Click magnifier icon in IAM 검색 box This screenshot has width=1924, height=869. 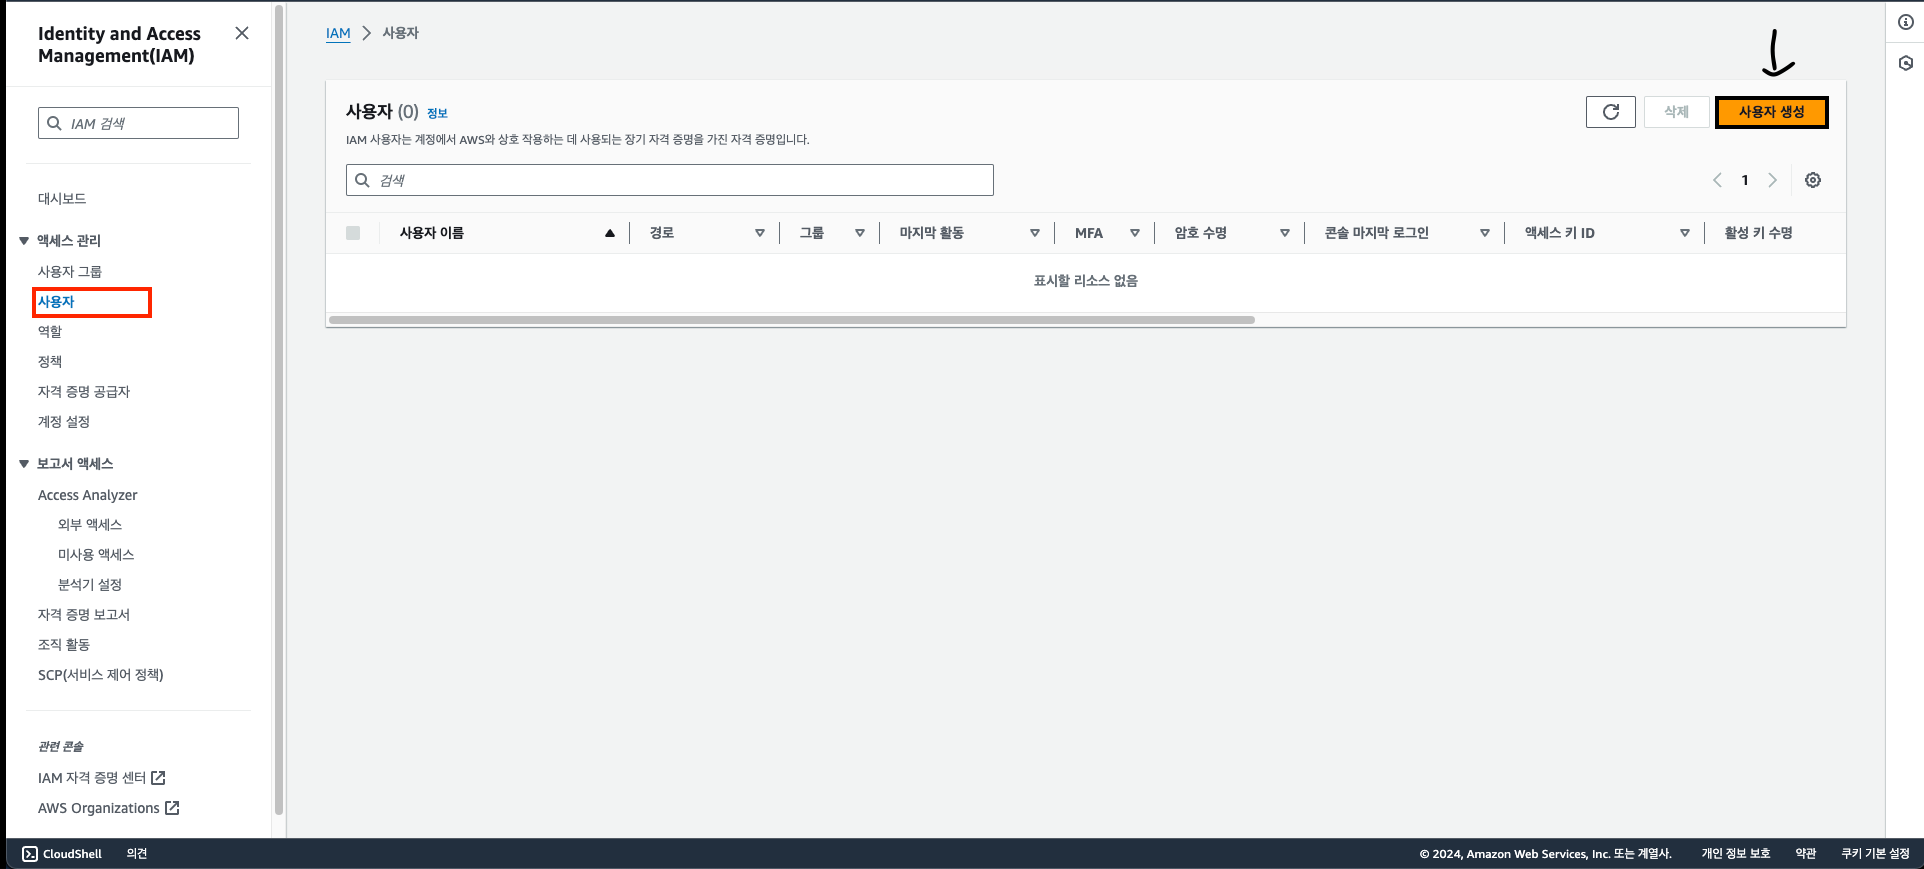point(54,123)
